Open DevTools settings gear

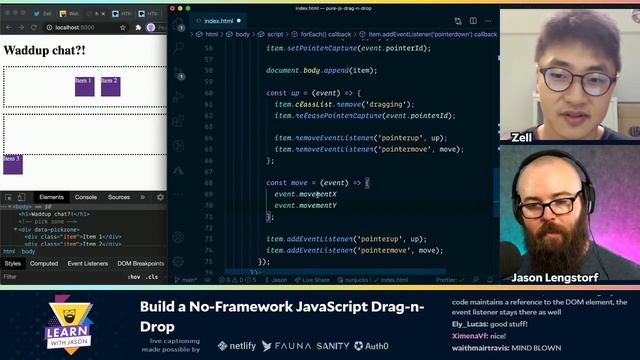point(160,198)
